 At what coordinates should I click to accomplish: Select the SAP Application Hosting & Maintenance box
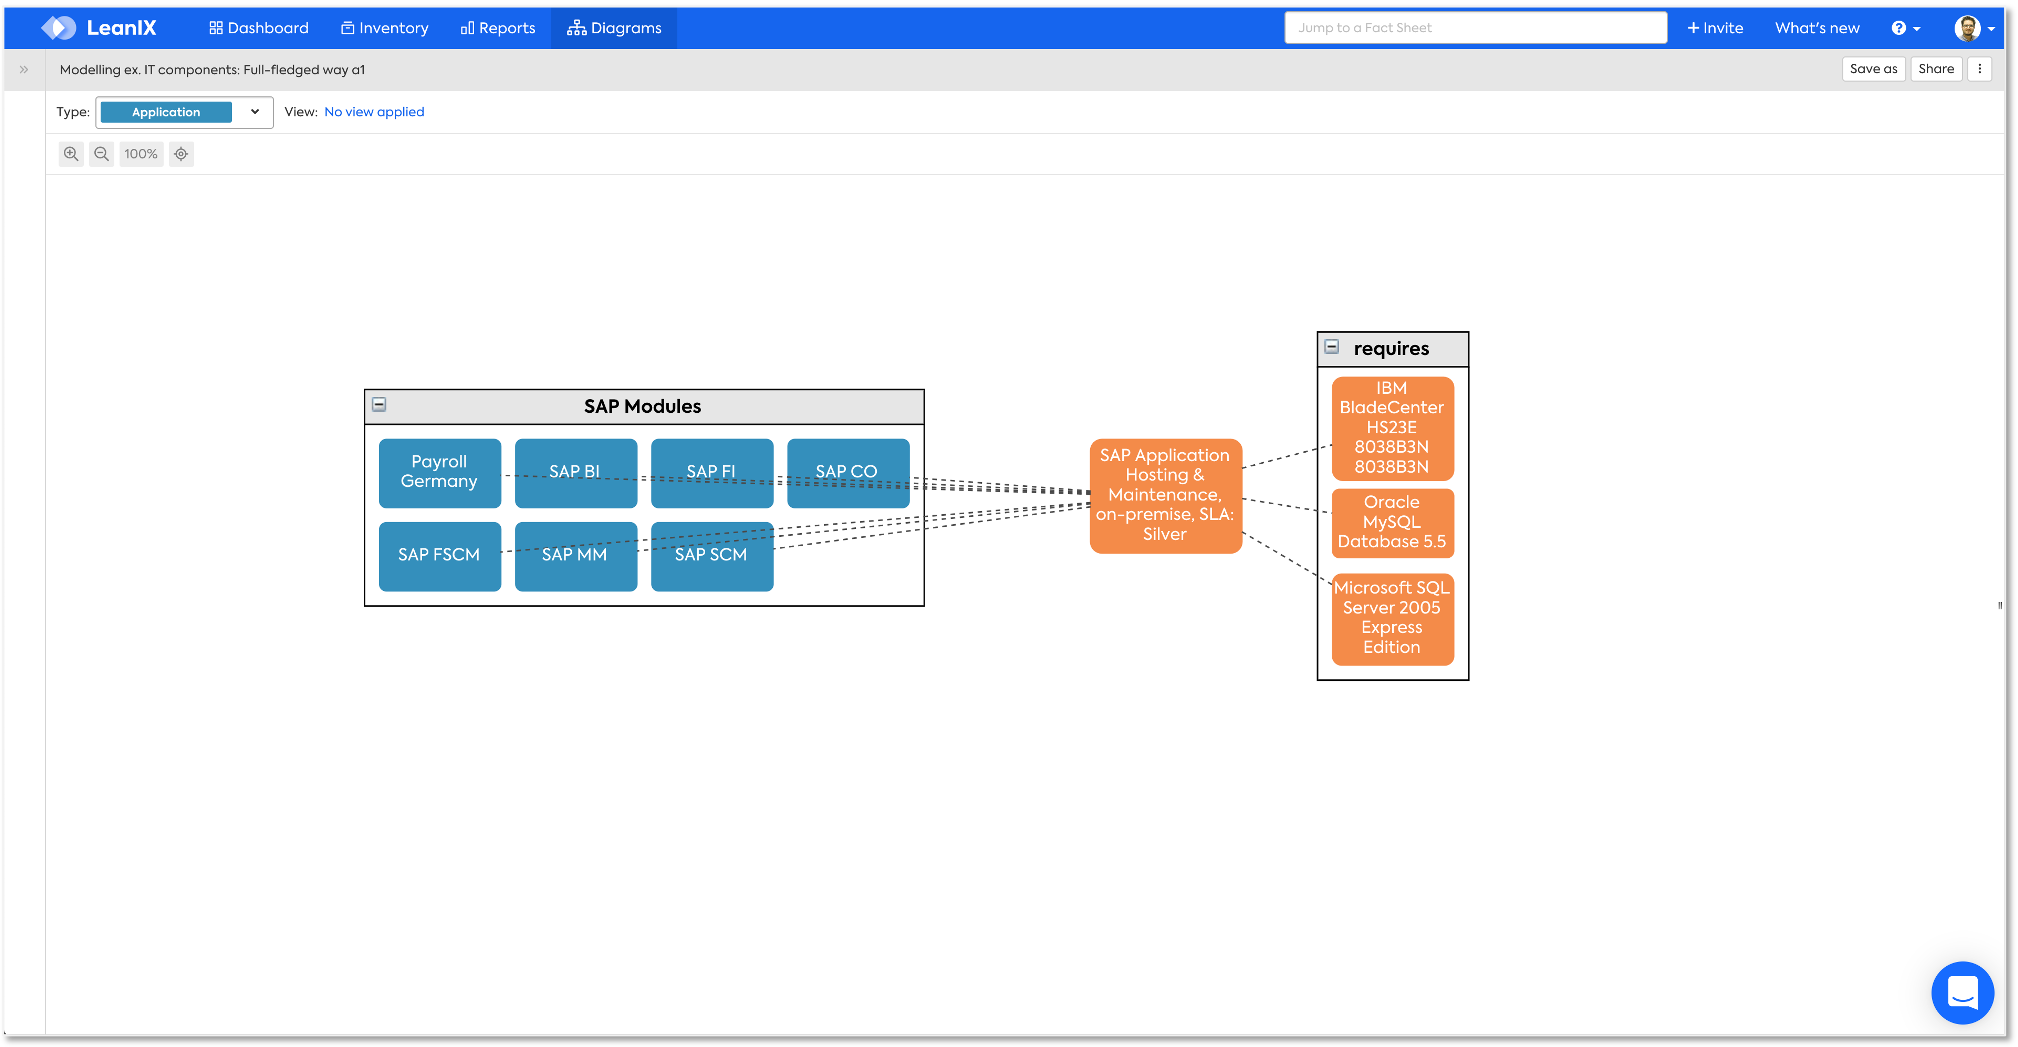(1165, 496)
